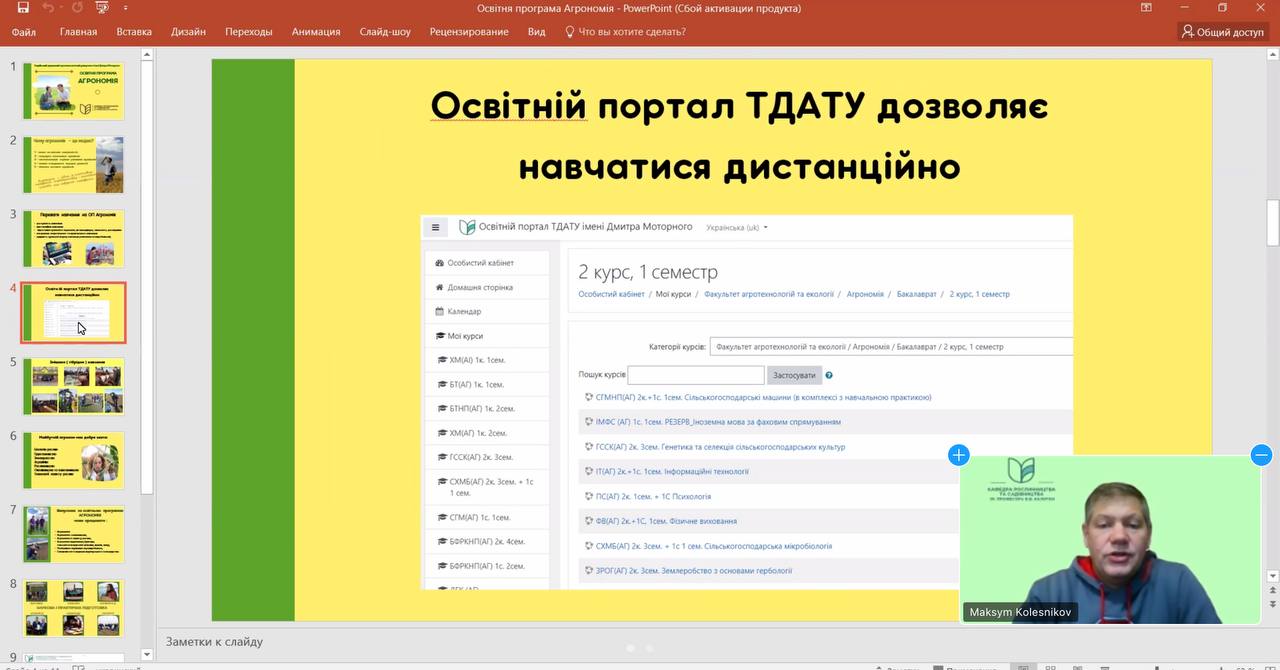Click 'ГССК(АГ) 2к. 3сем.' sidebar course

[482, 457]
